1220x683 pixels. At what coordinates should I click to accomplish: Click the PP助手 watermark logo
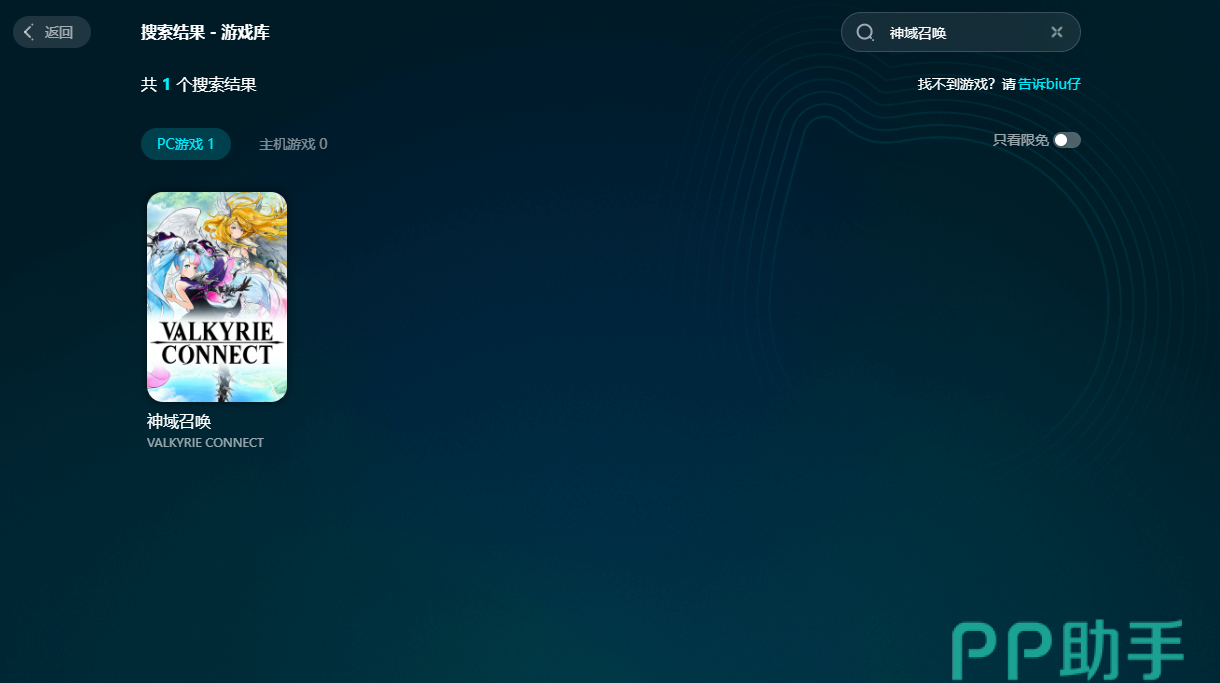[x=1068, y=650]
